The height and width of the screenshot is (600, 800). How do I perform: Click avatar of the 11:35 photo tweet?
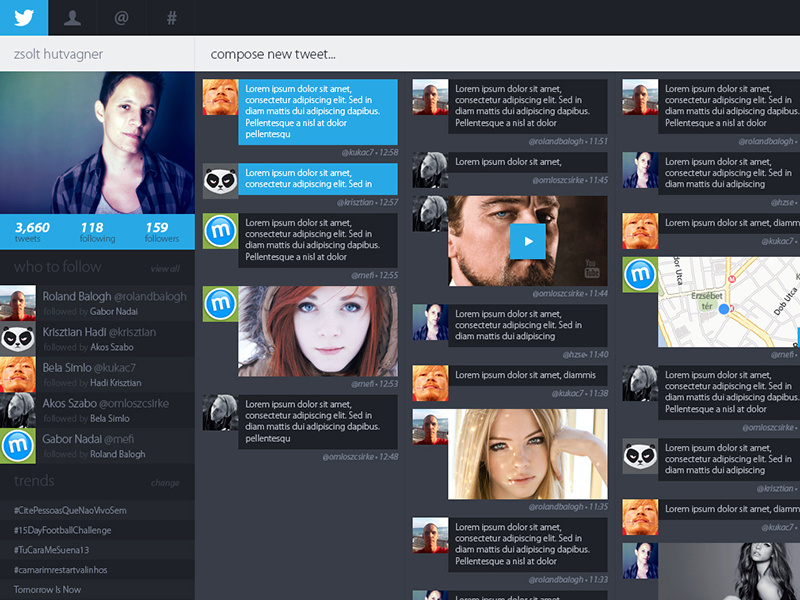click(430, 427)
